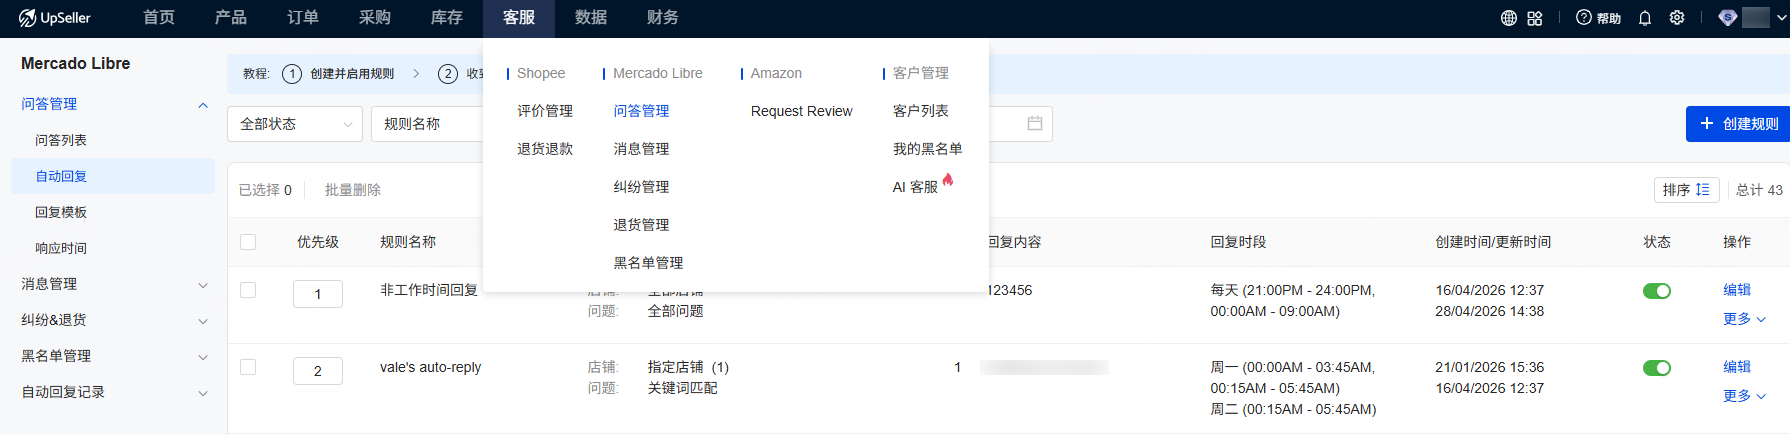Click the vale's auto-reply rule name
This screenshot has height=435, width=1790.
[430, 367]
